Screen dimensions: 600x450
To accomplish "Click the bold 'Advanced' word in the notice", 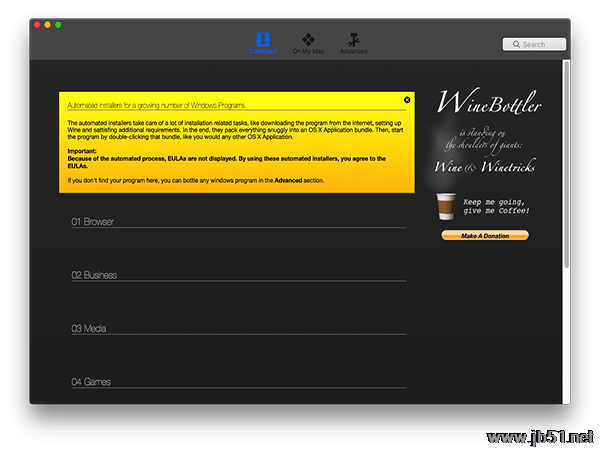I will click(288, 180).
